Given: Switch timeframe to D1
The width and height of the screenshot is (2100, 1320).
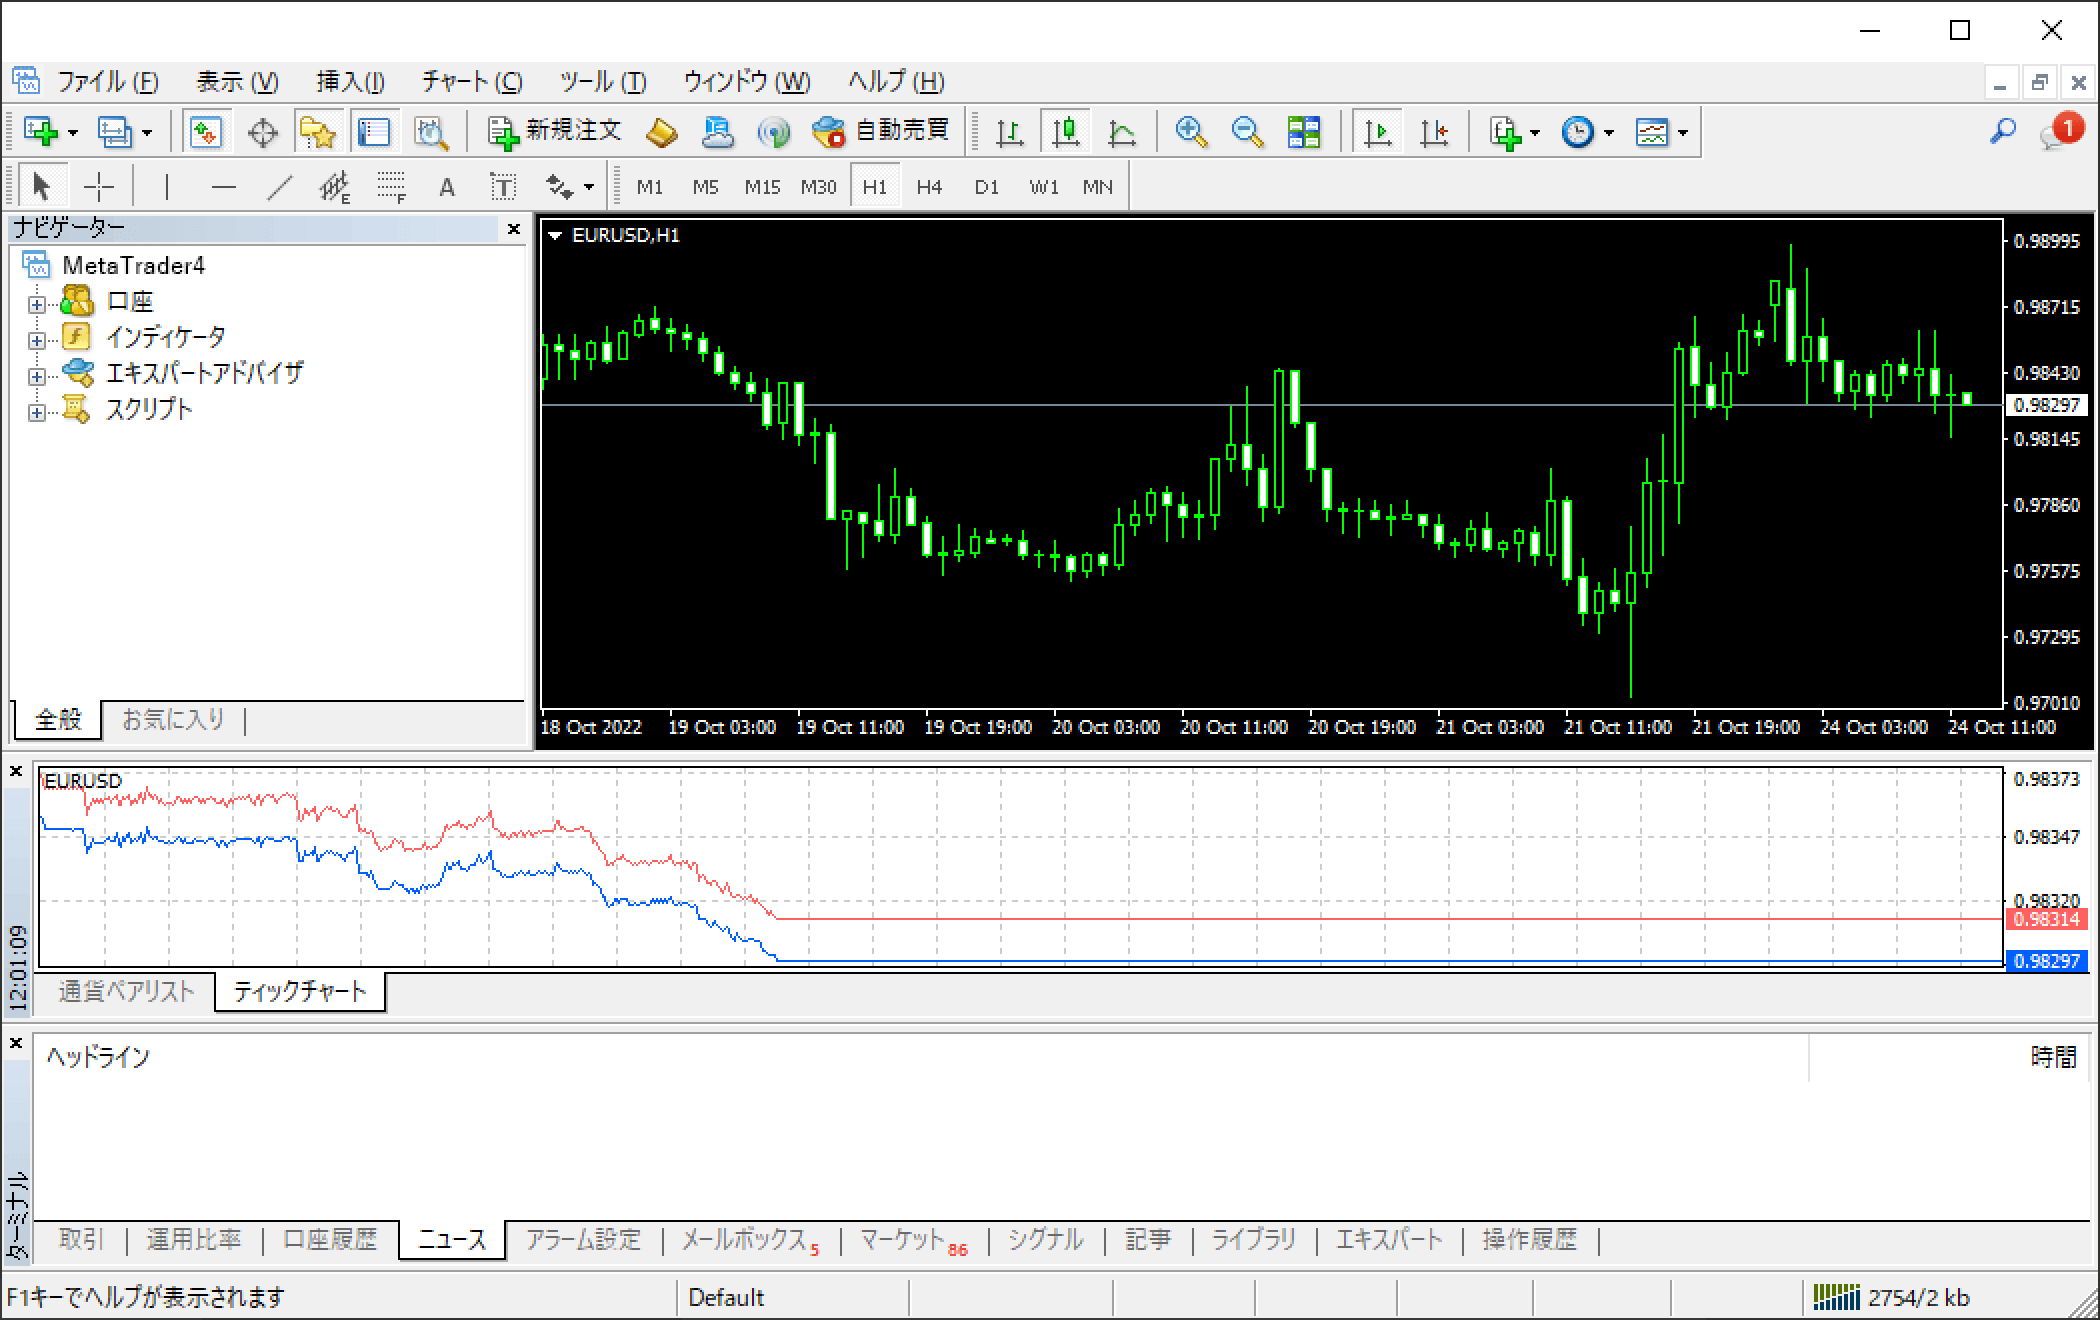Looking at the screenshot, I should (986, 187).
